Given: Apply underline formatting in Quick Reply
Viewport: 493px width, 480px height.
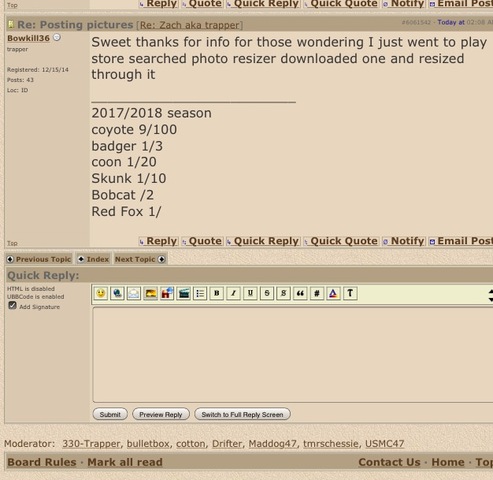Looking at the screenshot, I should coord(250,293).
